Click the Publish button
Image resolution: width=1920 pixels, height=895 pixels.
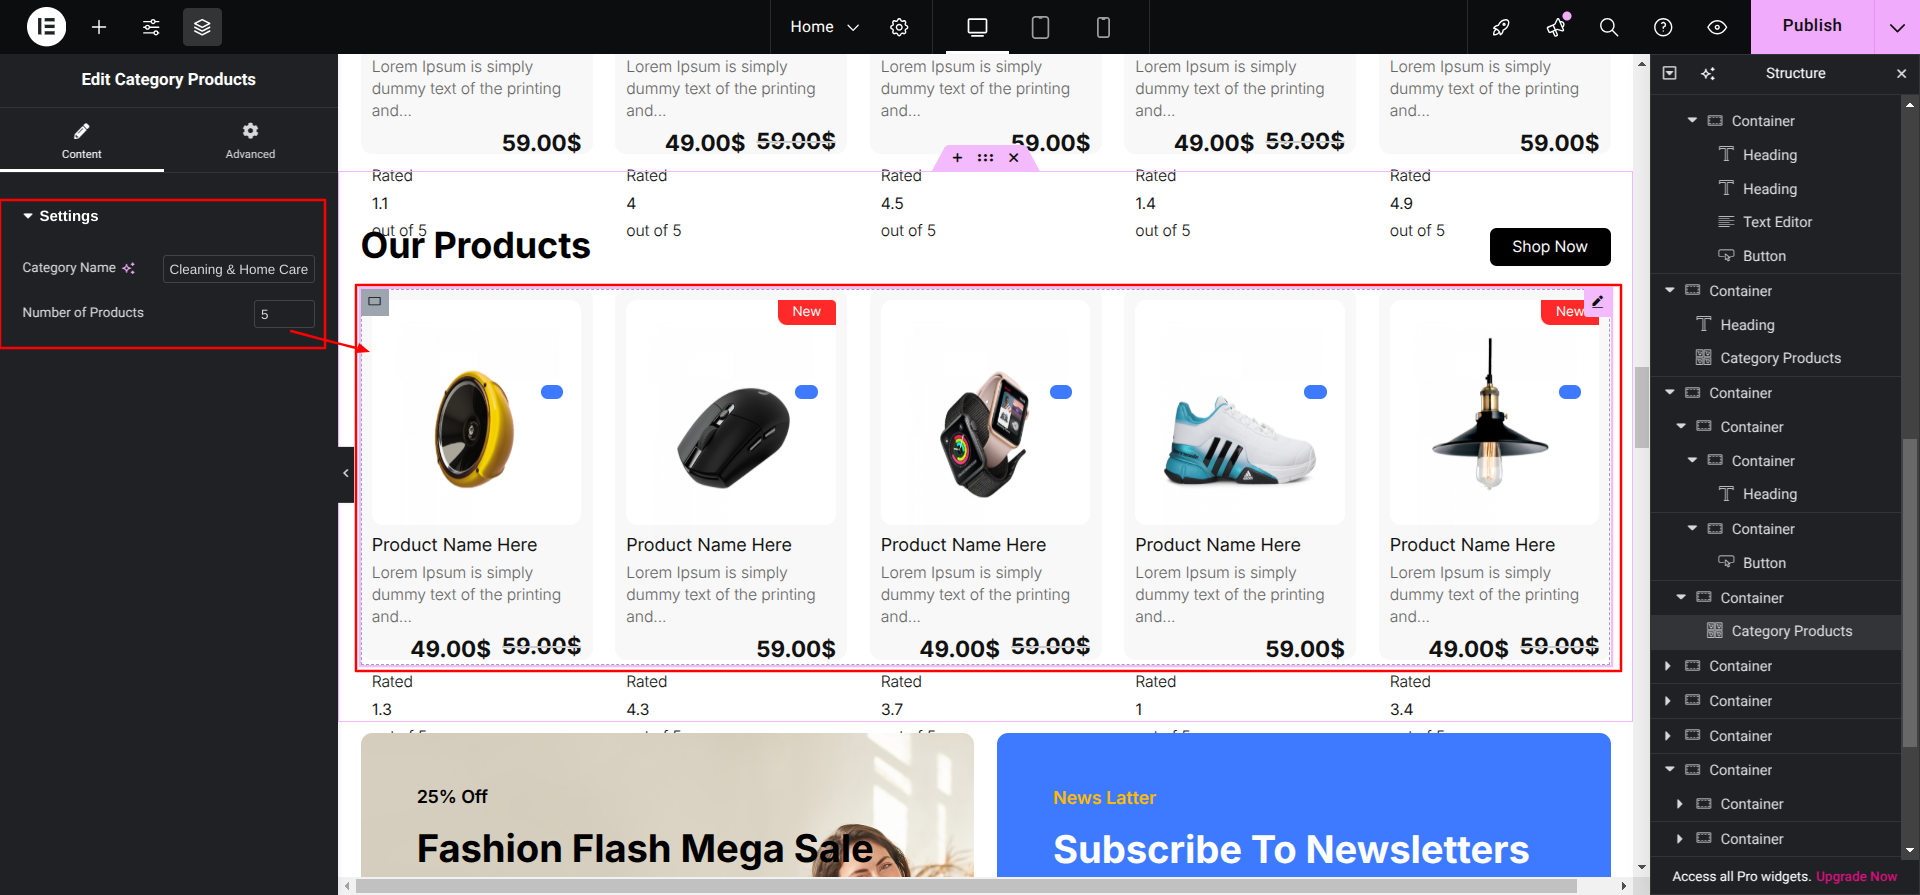point(1812,27)
